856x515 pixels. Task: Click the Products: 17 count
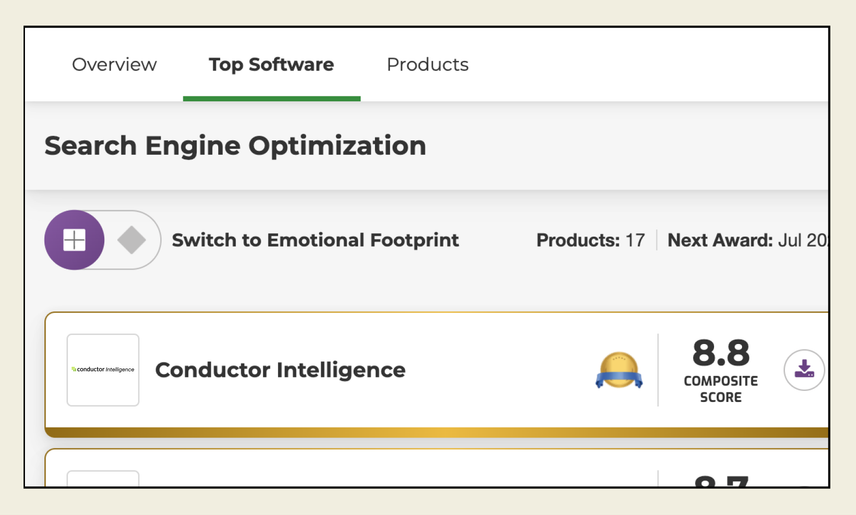(x=590, y=240)
